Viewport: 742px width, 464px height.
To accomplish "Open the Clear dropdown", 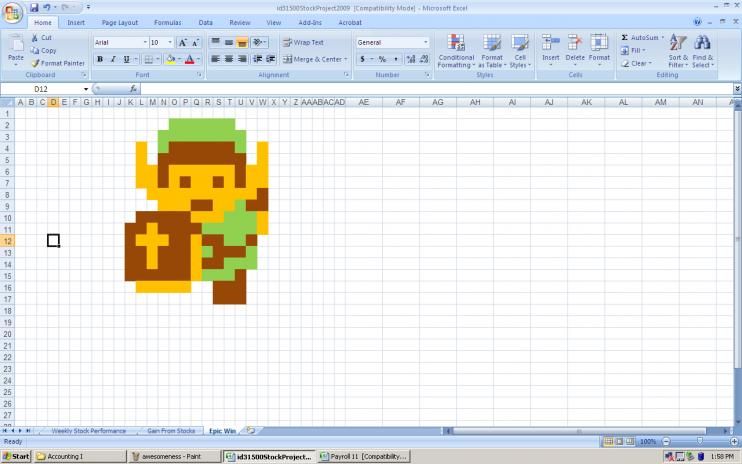I will pos(636,63).
